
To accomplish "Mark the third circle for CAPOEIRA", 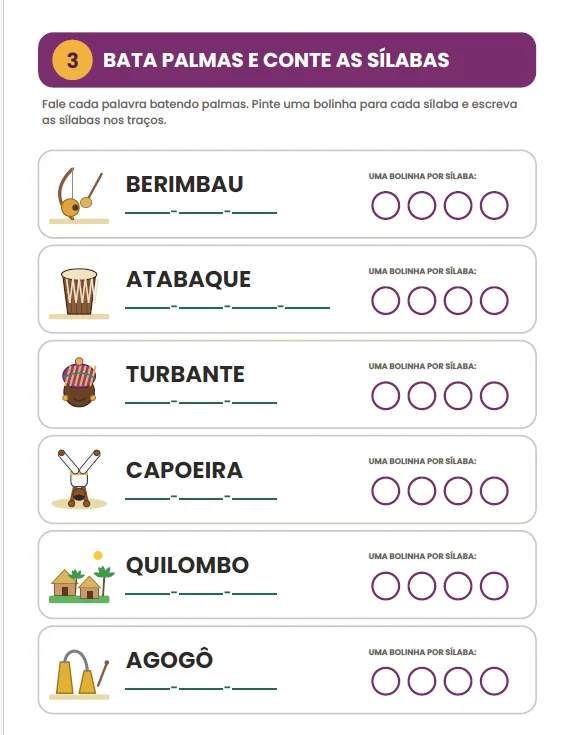I will coord(458,491).
